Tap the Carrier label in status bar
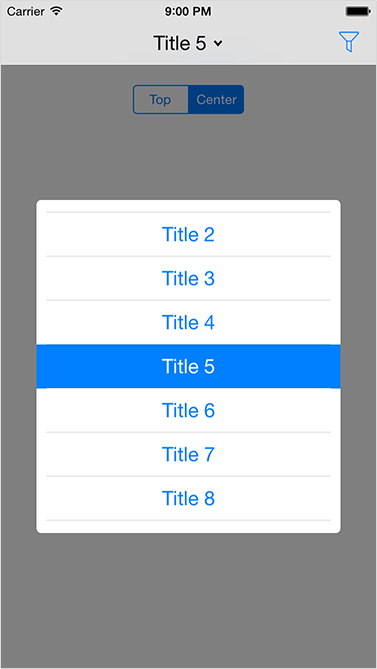 pos(26,11)
